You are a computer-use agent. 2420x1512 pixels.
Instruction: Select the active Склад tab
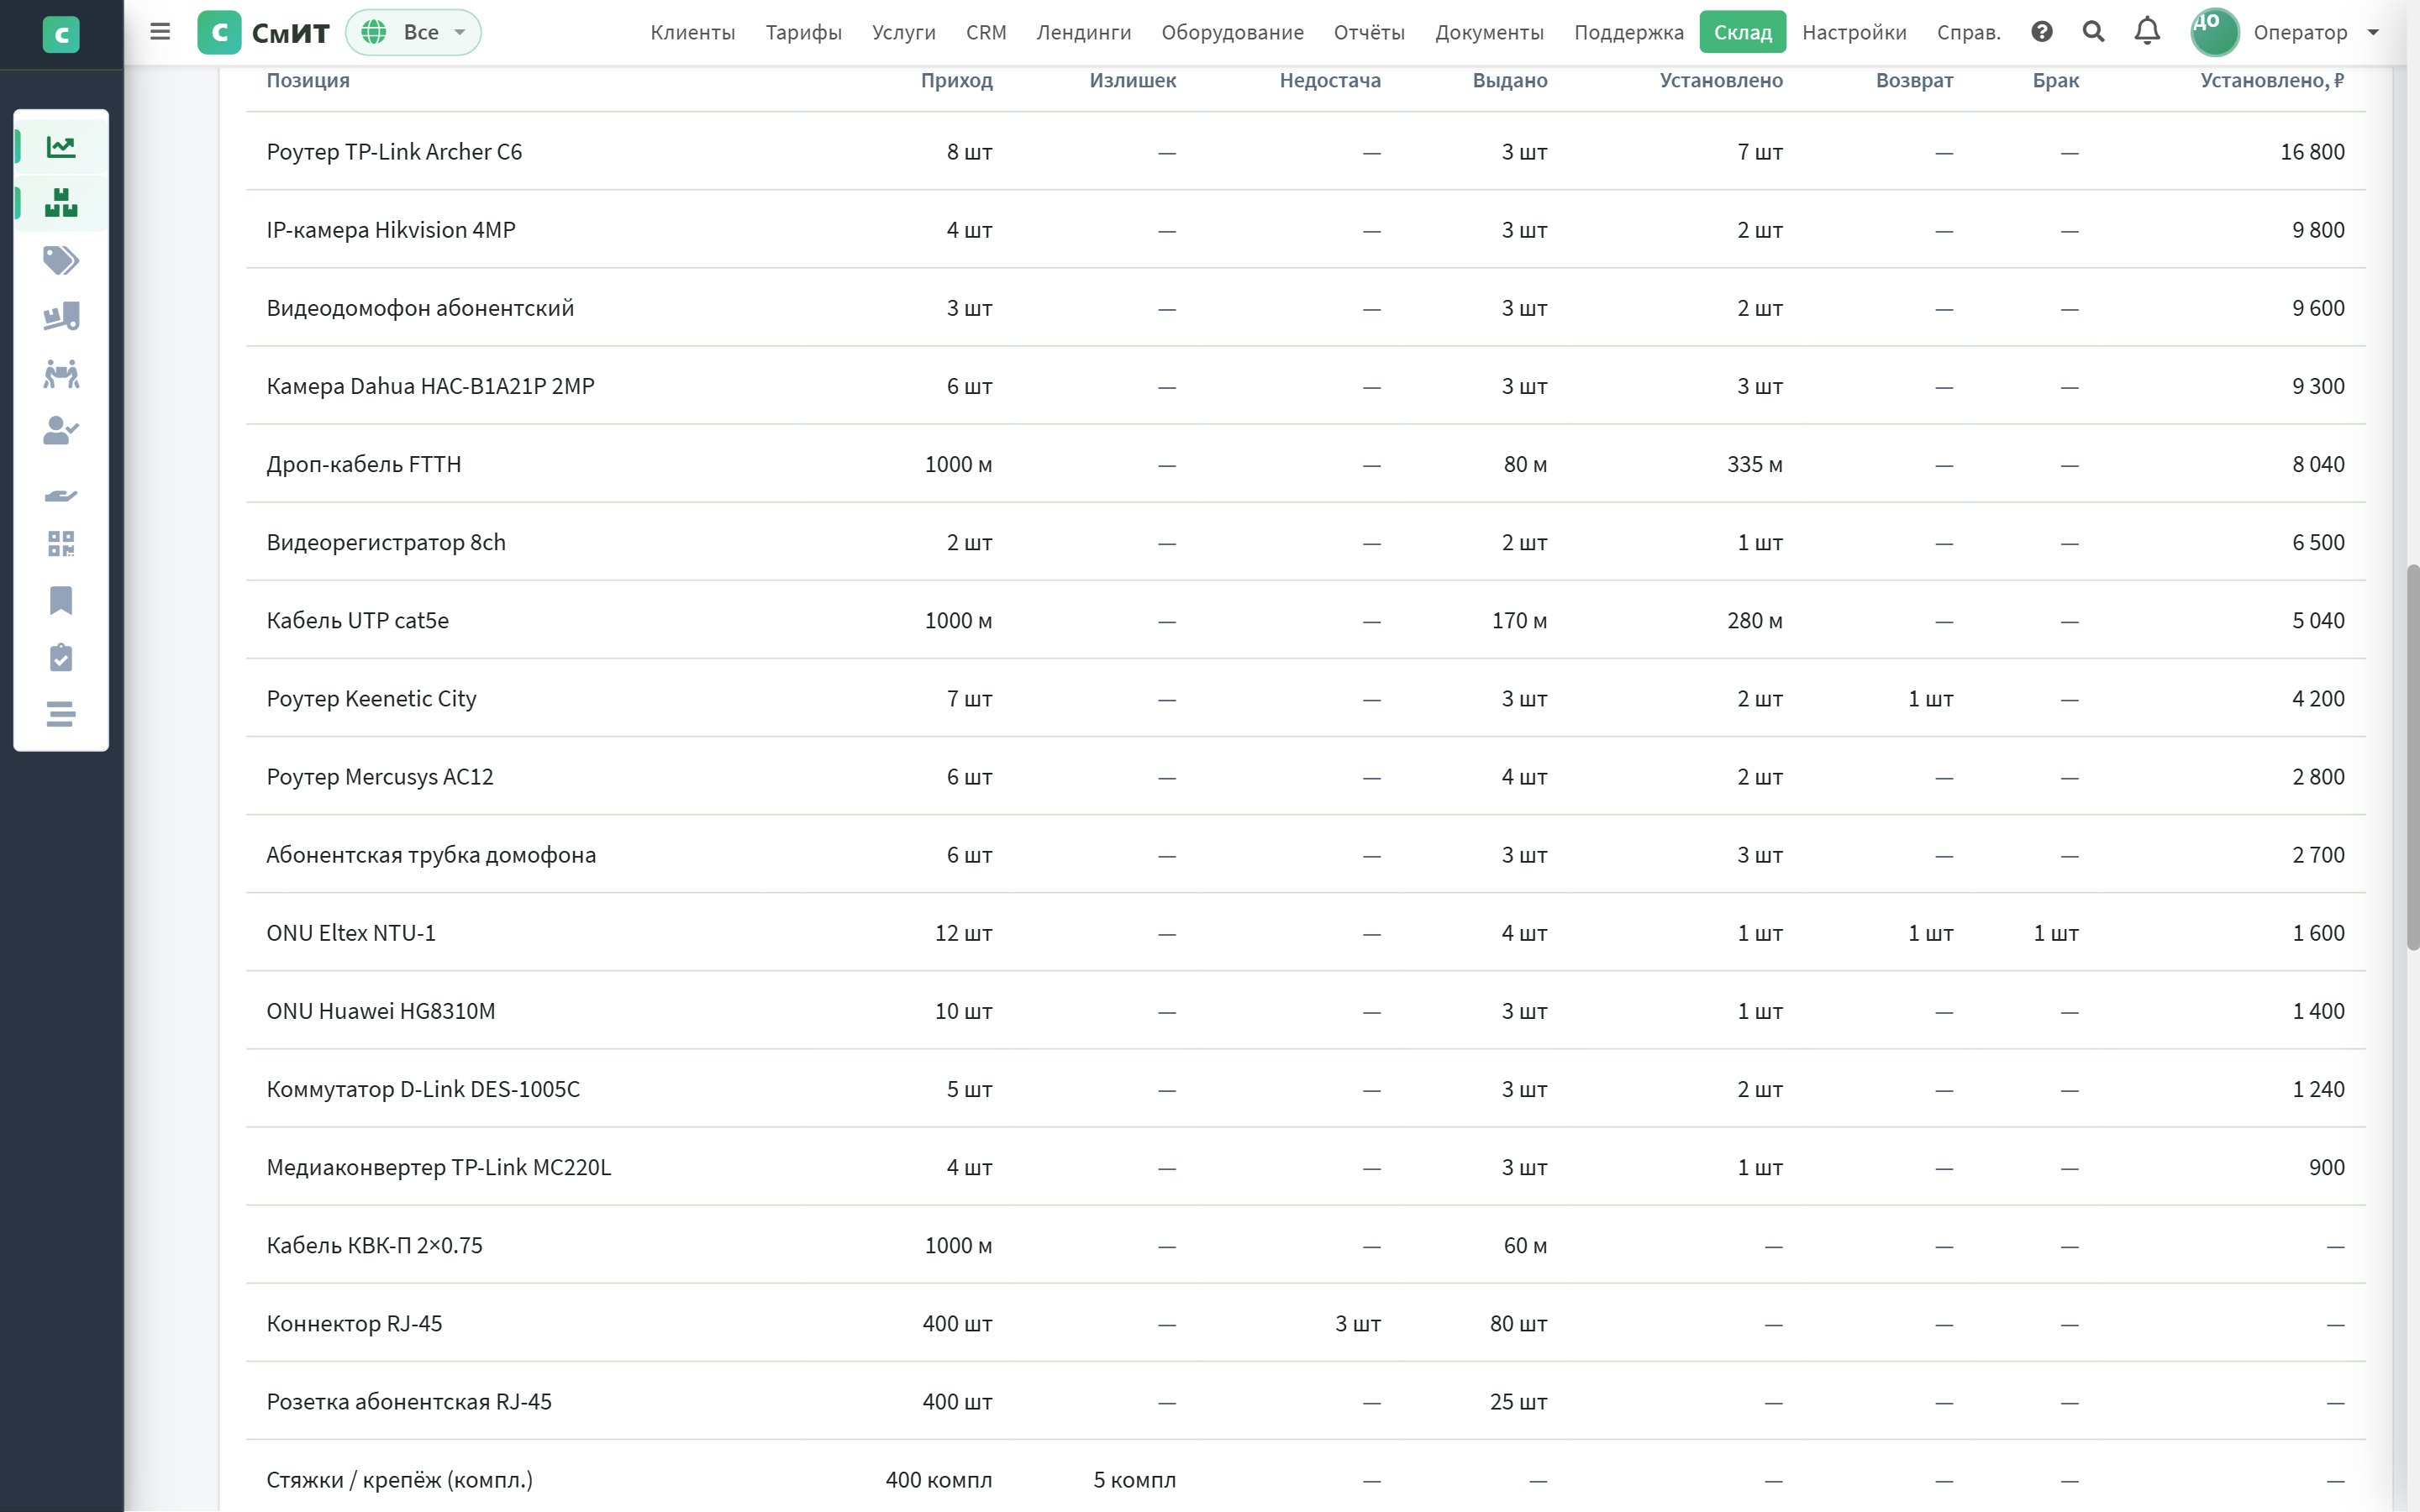1743,33
